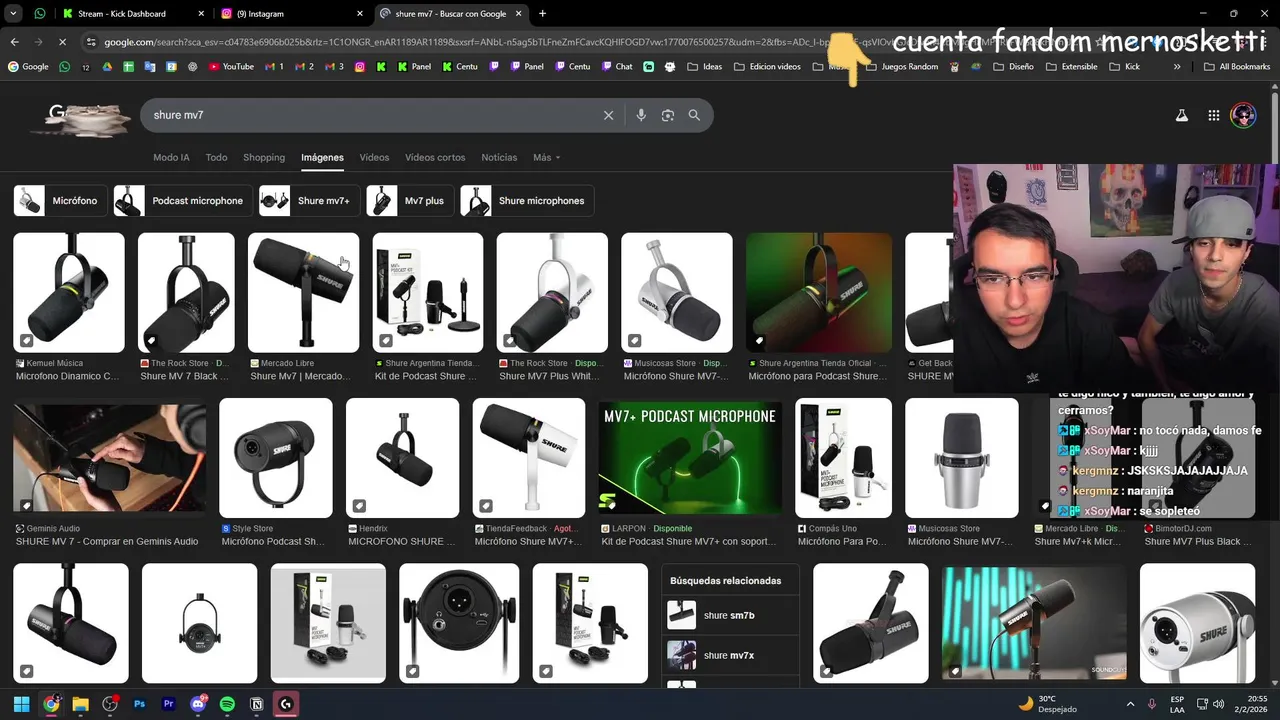Open the WhatsApp pinned tab

point(40,14)
